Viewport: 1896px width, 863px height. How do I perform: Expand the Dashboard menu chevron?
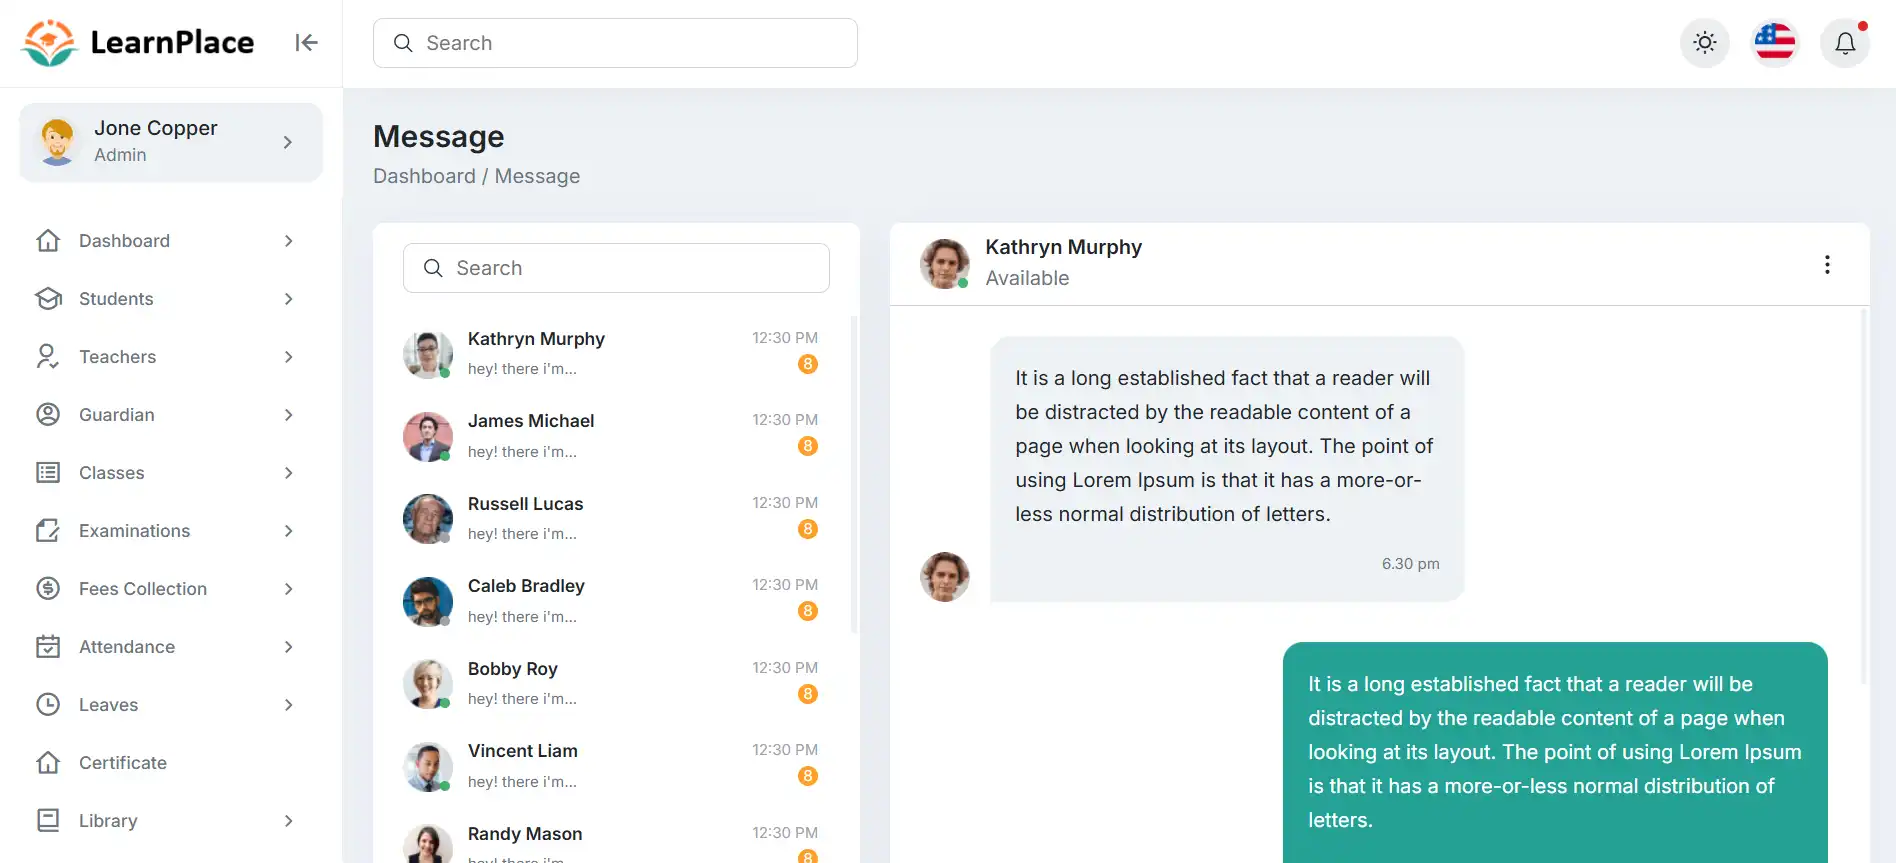288,241
